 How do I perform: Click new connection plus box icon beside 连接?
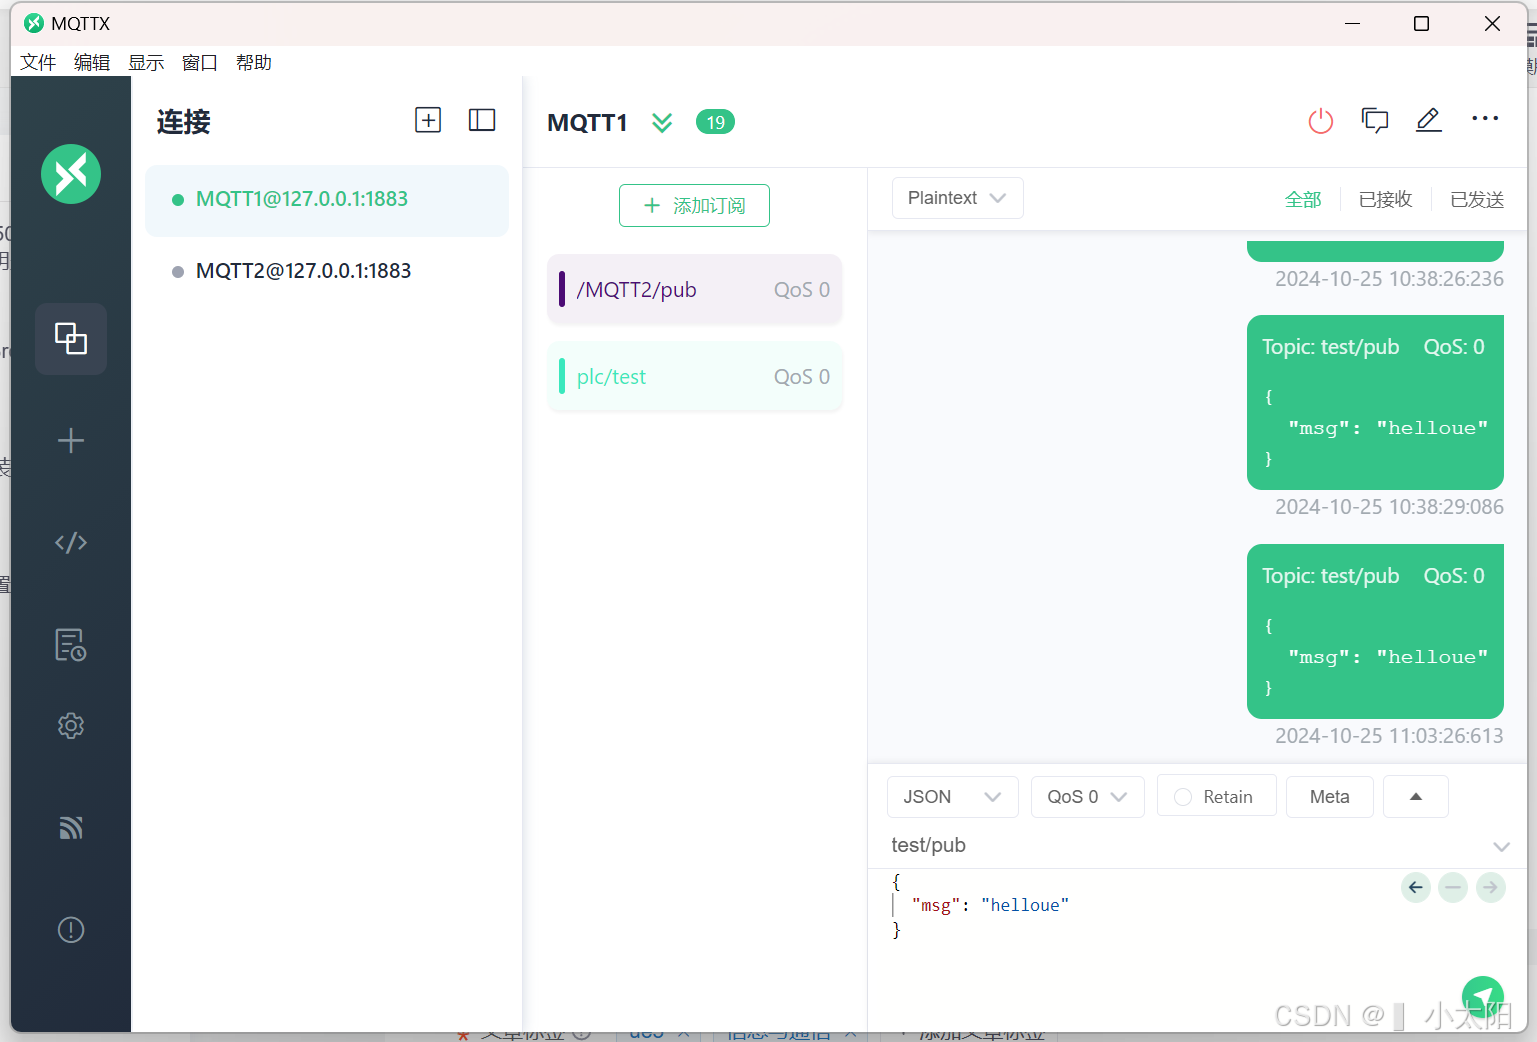click(x=428, y=120)
